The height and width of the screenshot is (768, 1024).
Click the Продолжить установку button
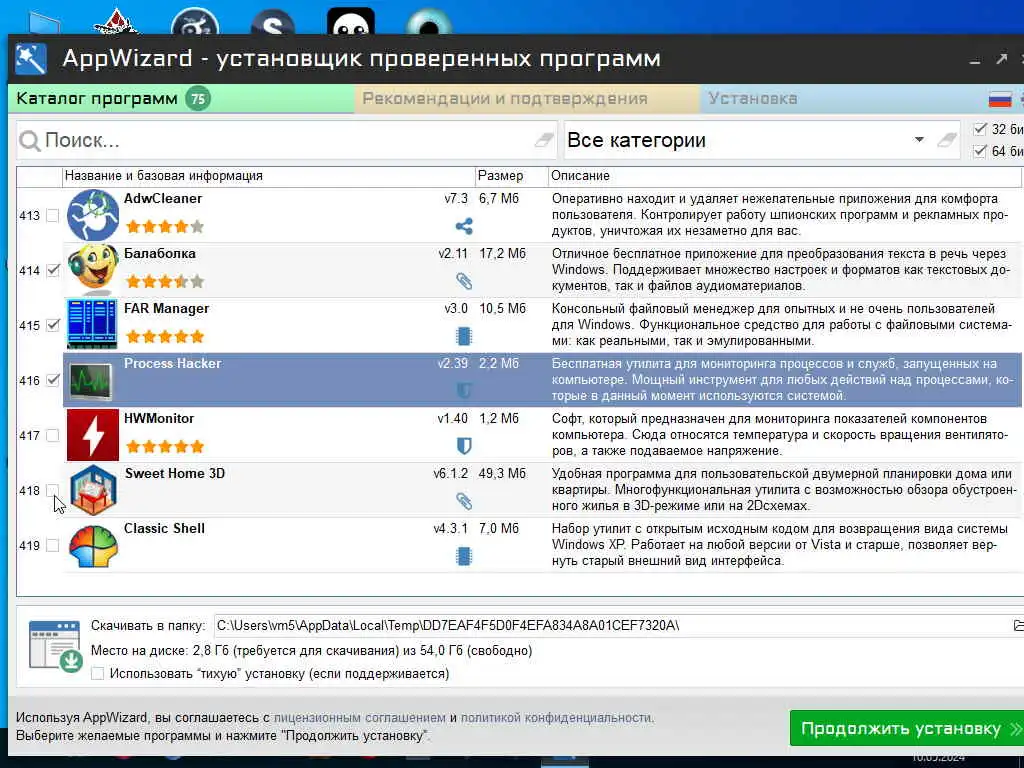click(907, 728)
